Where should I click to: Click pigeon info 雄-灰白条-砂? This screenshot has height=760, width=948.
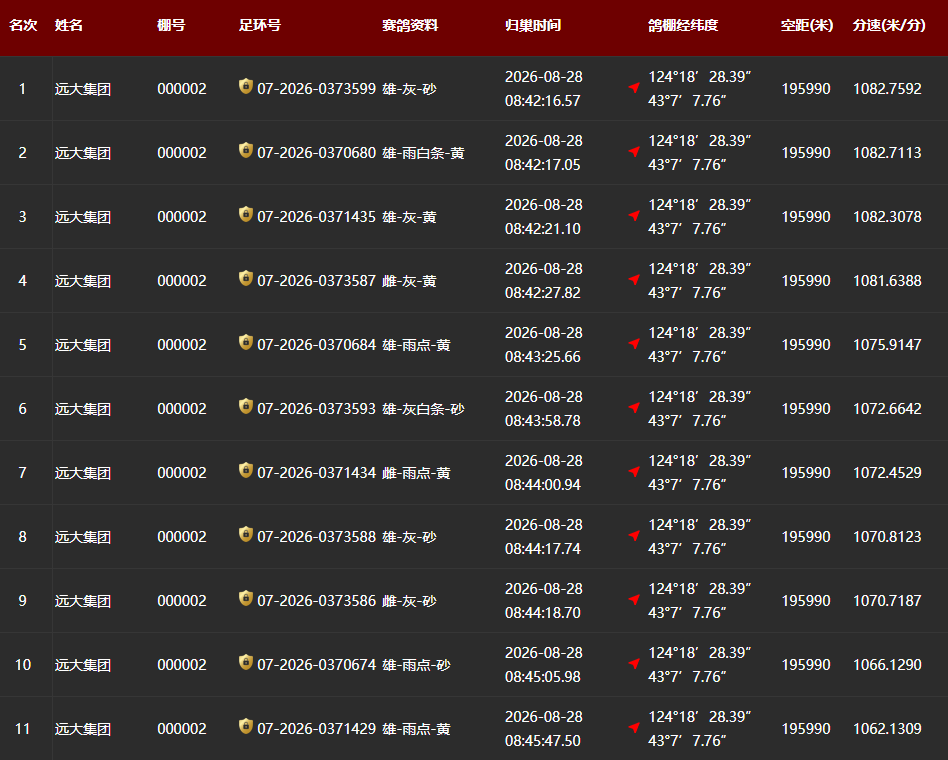tap(423, 410)
